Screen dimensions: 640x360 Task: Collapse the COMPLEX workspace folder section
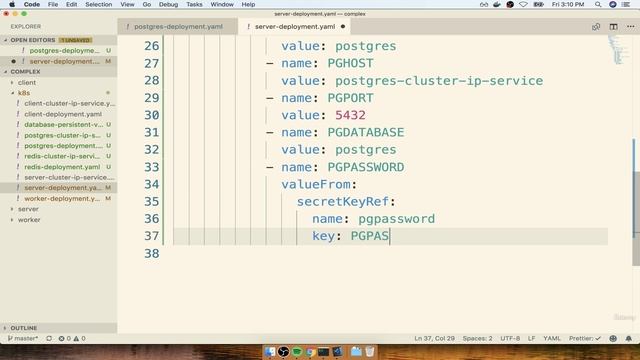(x=25, y=72)
